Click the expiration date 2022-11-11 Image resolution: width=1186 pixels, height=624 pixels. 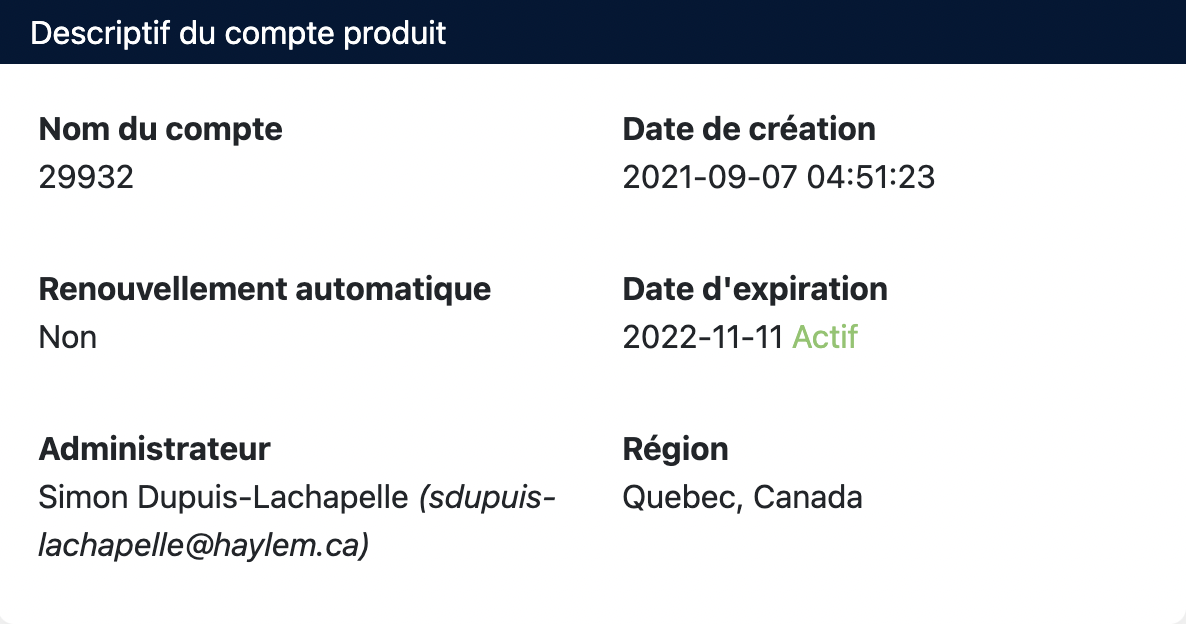tap(702, 337)
